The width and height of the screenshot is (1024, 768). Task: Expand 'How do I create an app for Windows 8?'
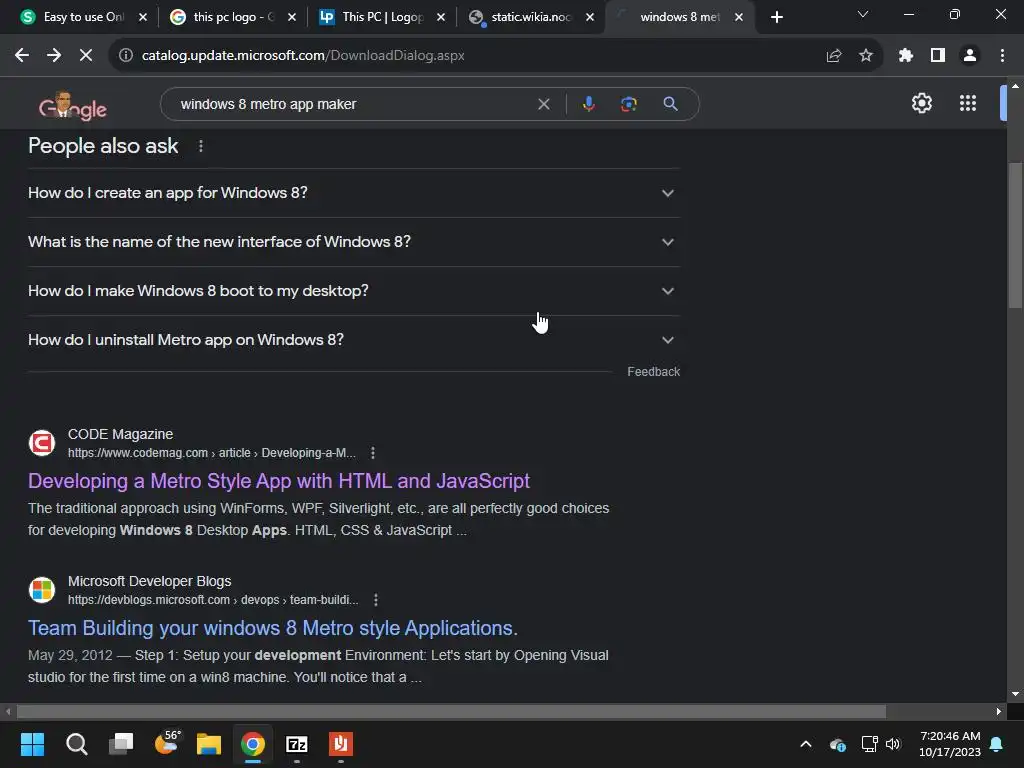pos(353,193)
